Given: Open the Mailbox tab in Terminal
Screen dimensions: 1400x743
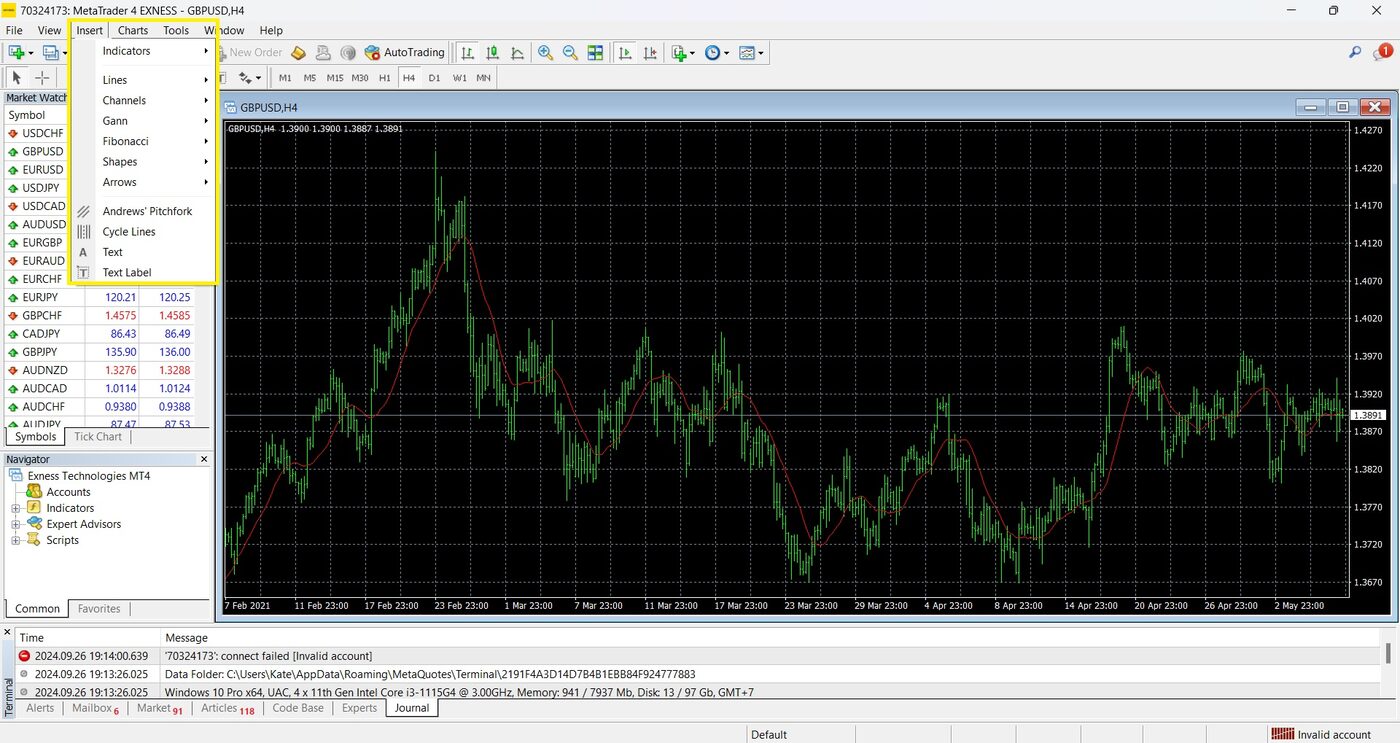Looking at the screenshot, I should coord(95,708).
